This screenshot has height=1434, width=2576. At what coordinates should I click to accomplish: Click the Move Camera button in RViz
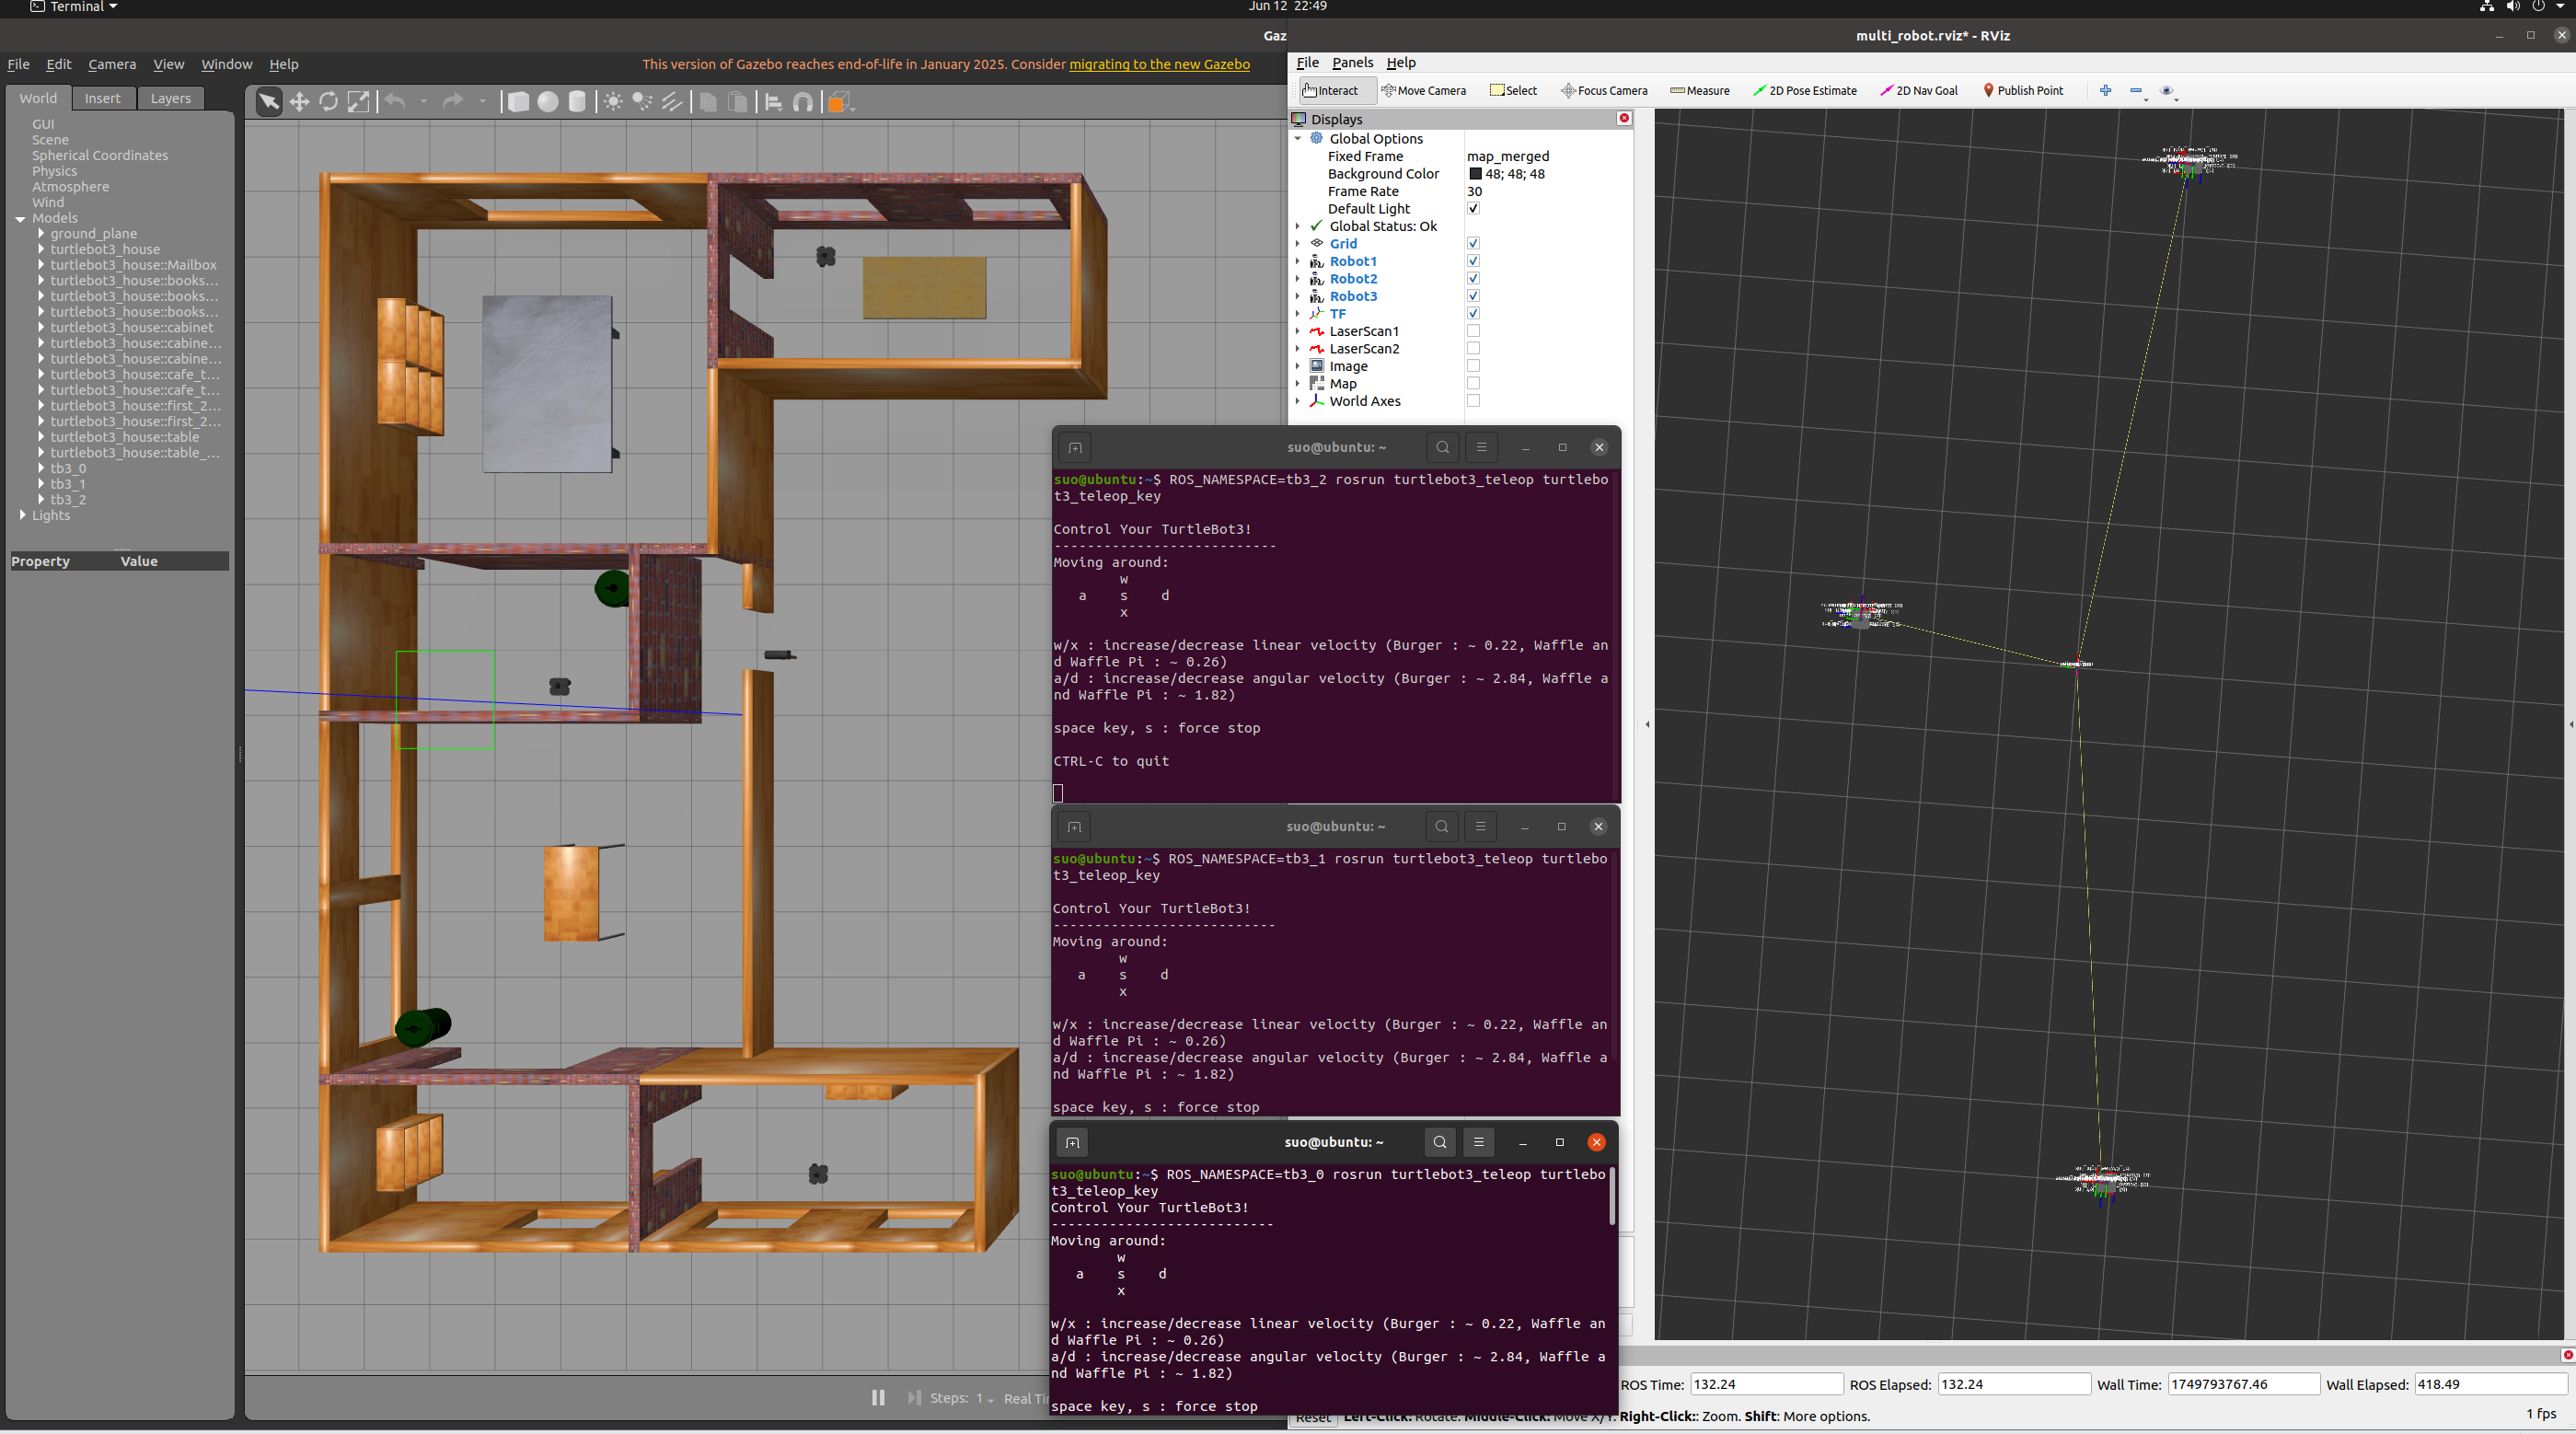(x=1424, y=90)
